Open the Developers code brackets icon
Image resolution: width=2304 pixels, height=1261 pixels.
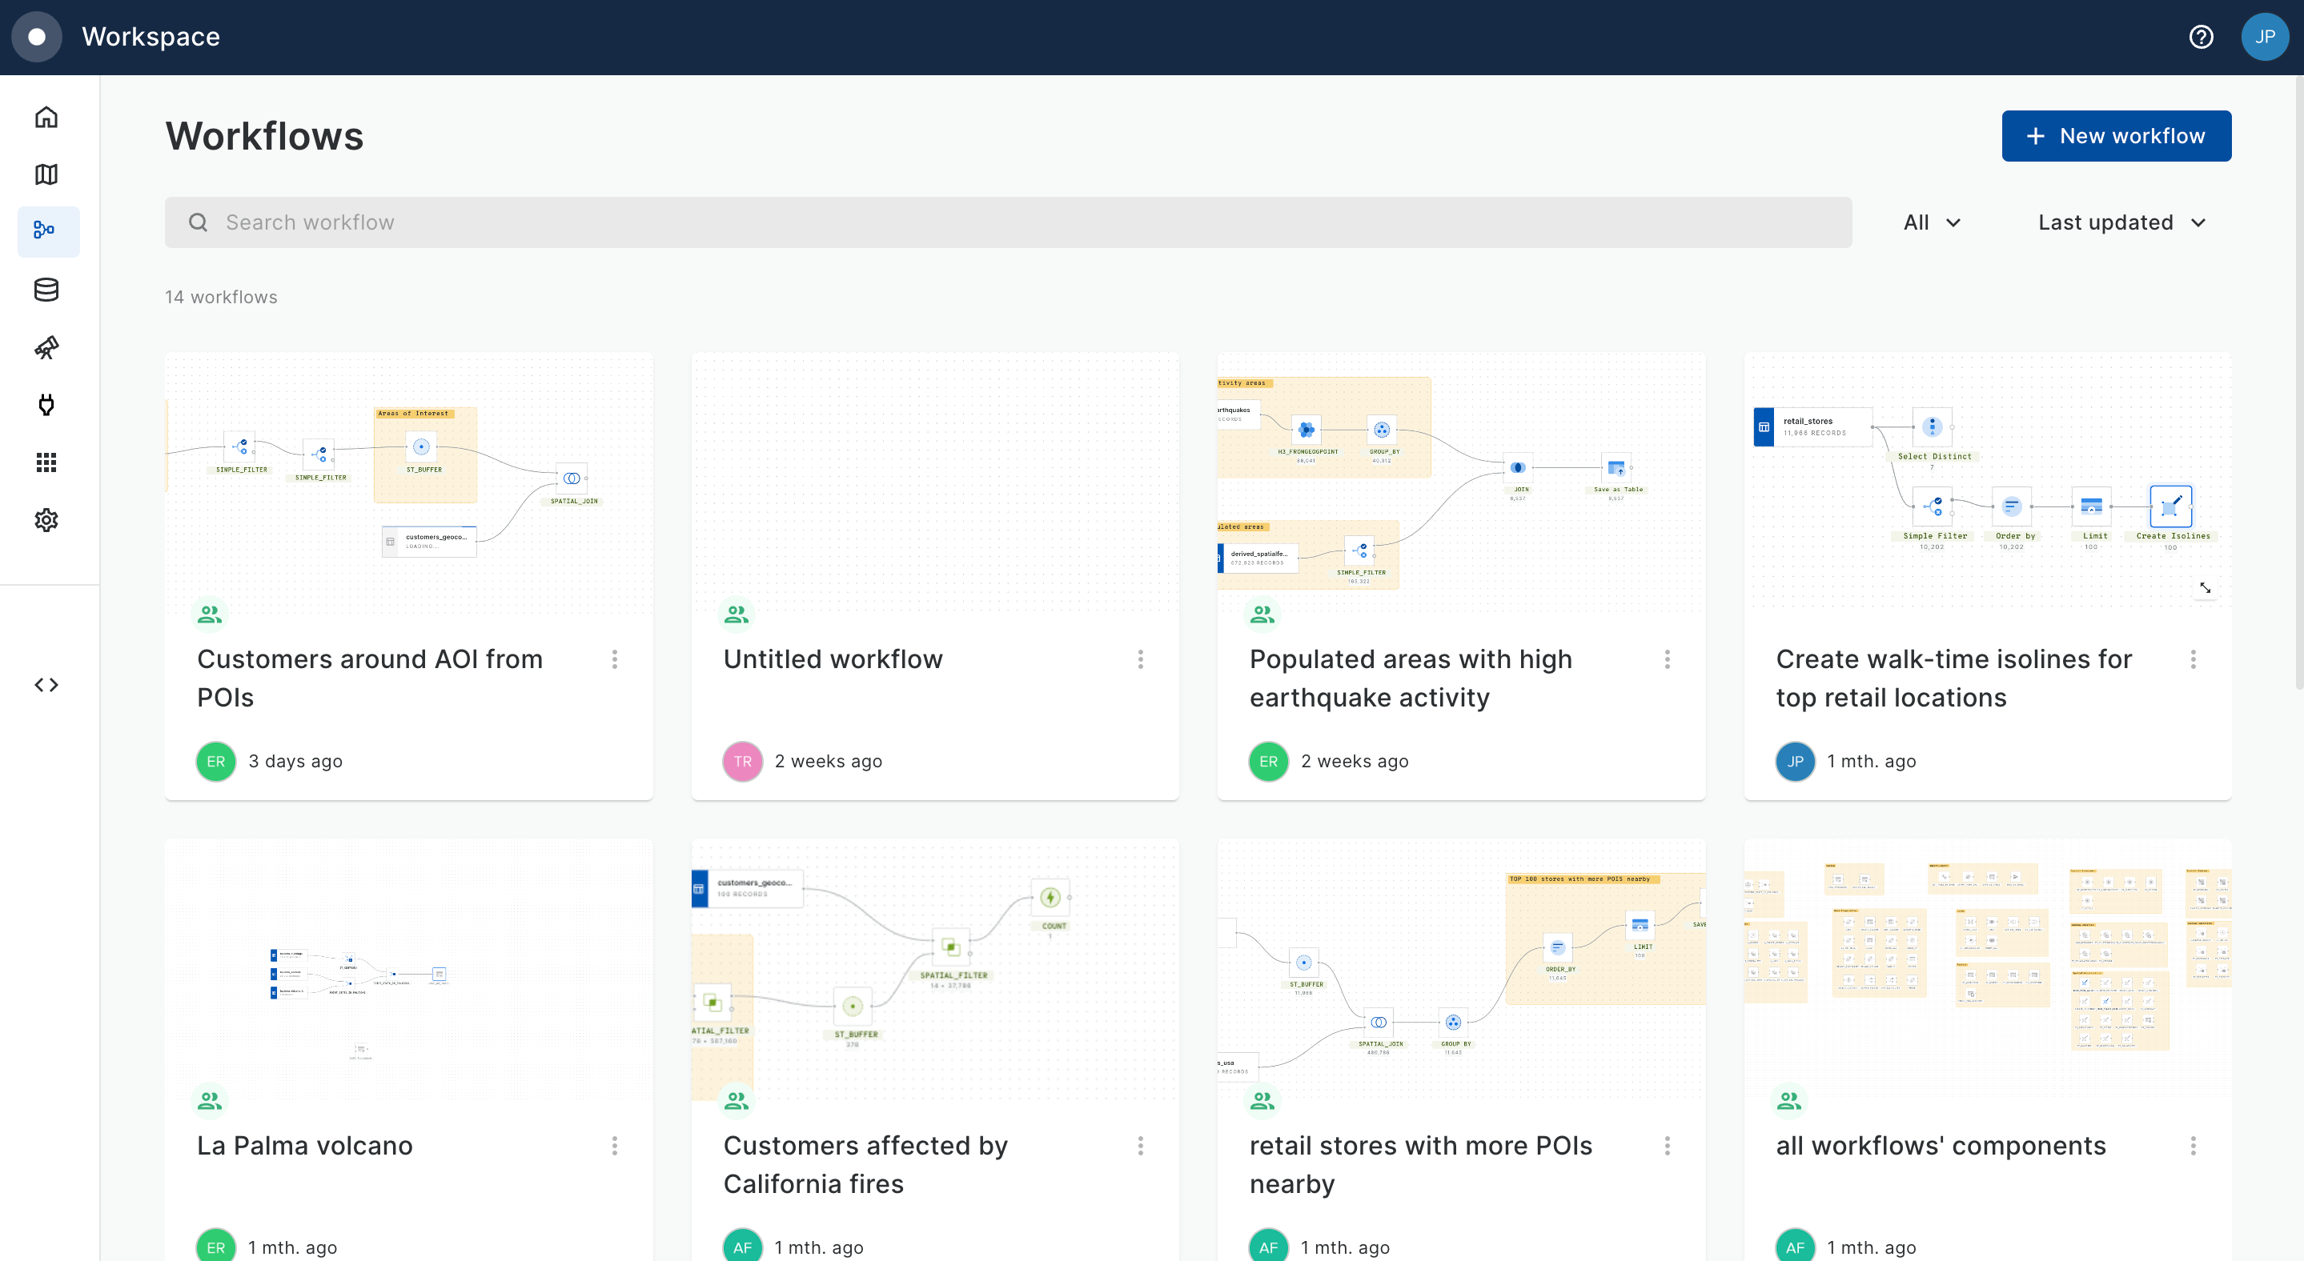click(46, 685)
